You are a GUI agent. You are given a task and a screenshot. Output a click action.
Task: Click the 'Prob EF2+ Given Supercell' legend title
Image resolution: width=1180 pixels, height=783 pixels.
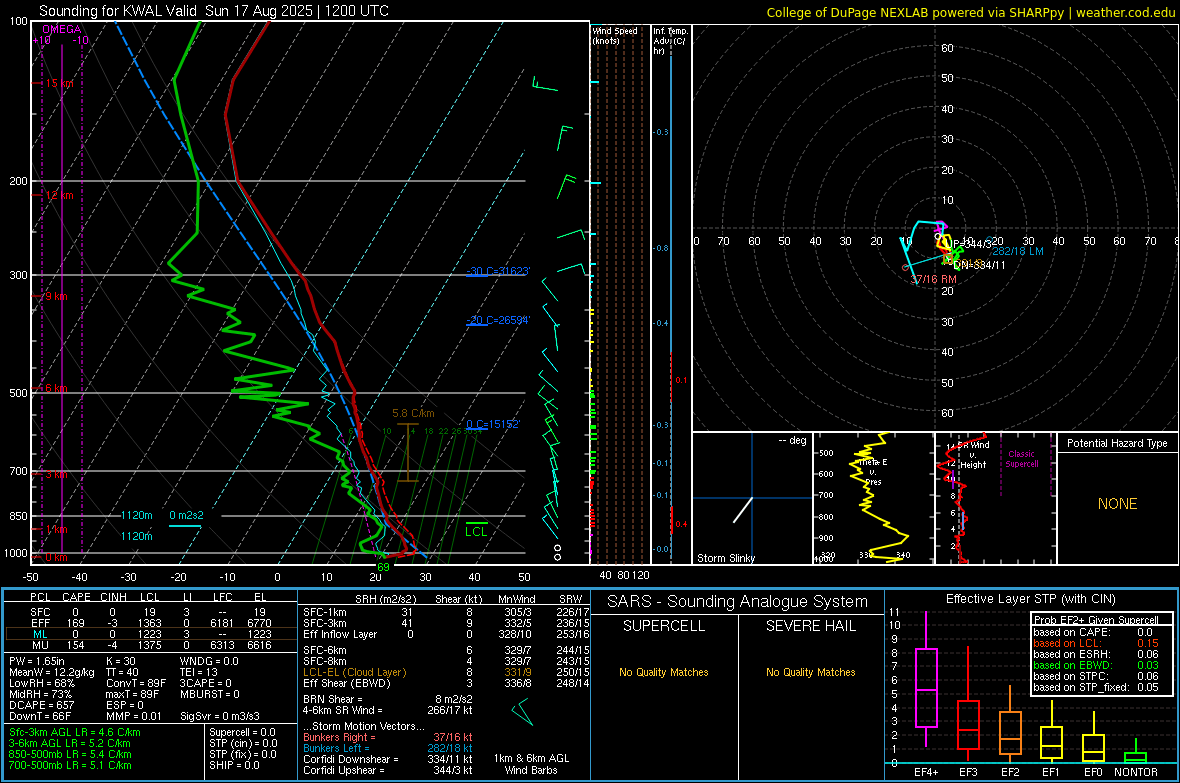pyautogui.click(x=1096, y=620)
